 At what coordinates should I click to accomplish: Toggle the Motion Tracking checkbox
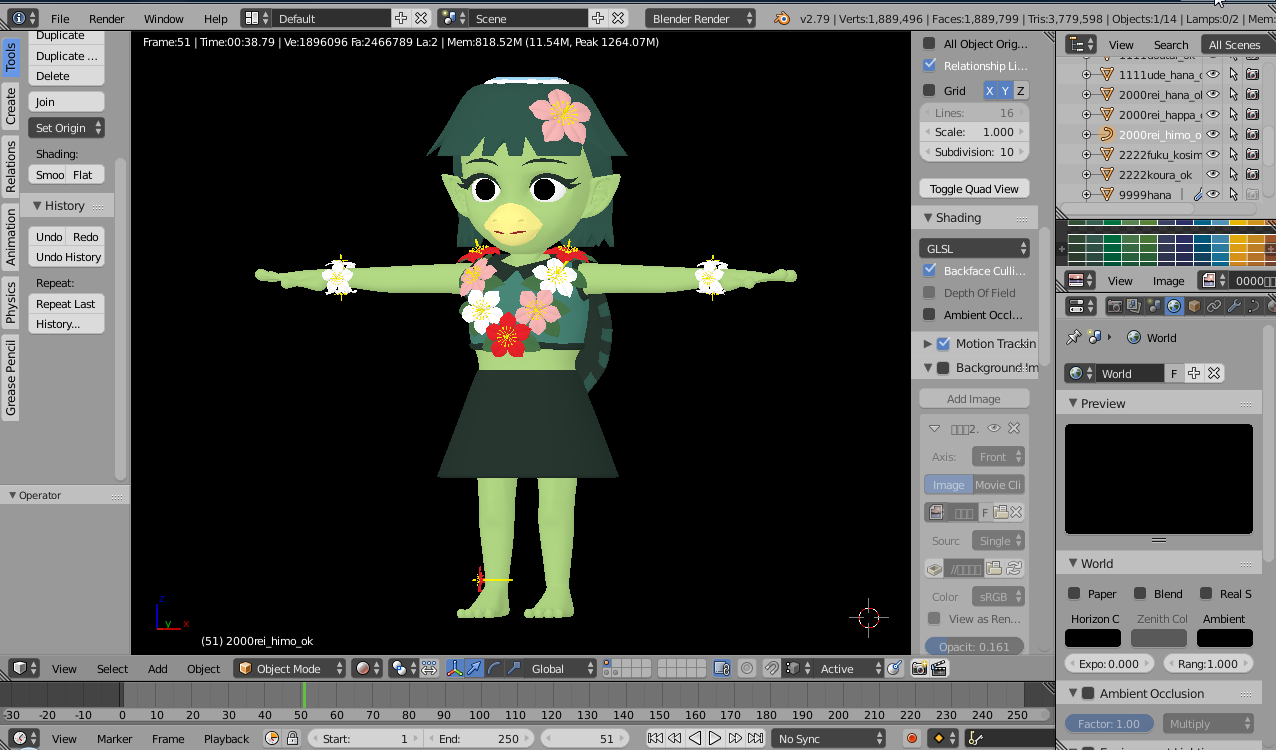point(943,343)
